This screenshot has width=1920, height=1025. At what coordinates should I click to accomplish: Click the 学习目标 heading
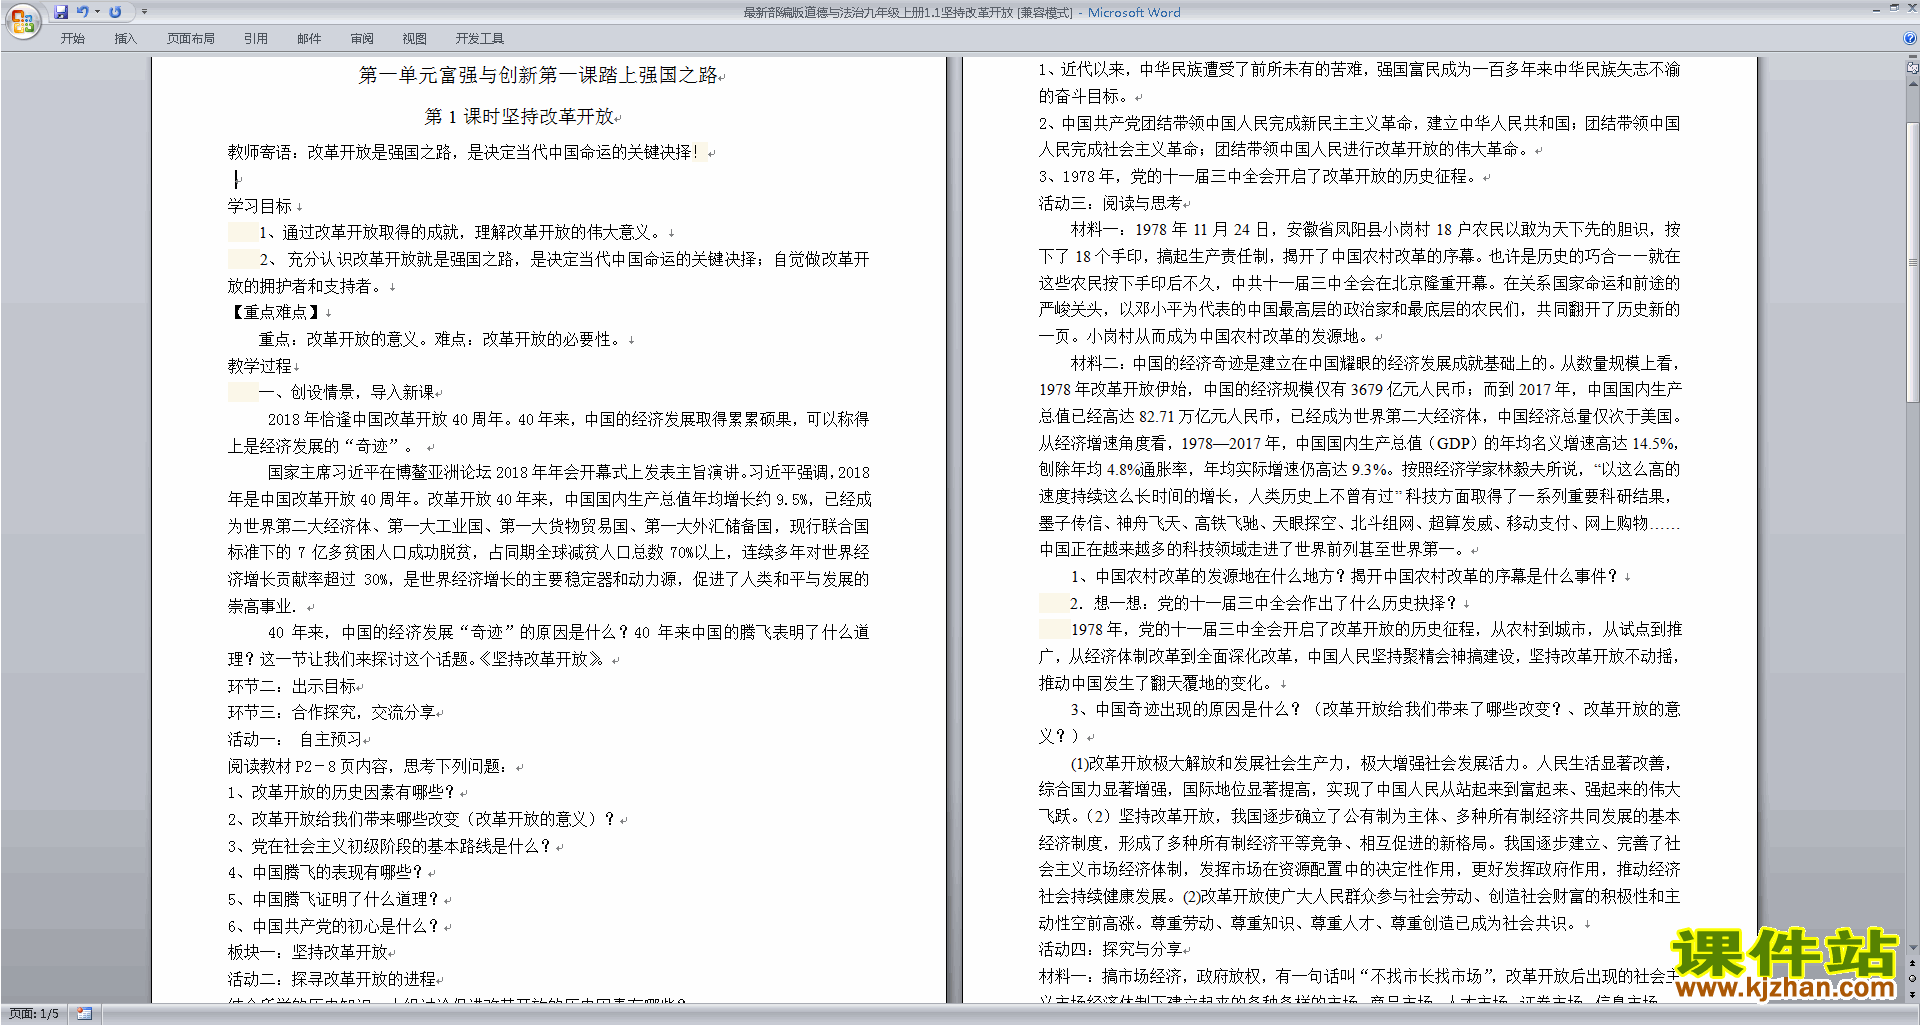[260, 206]
